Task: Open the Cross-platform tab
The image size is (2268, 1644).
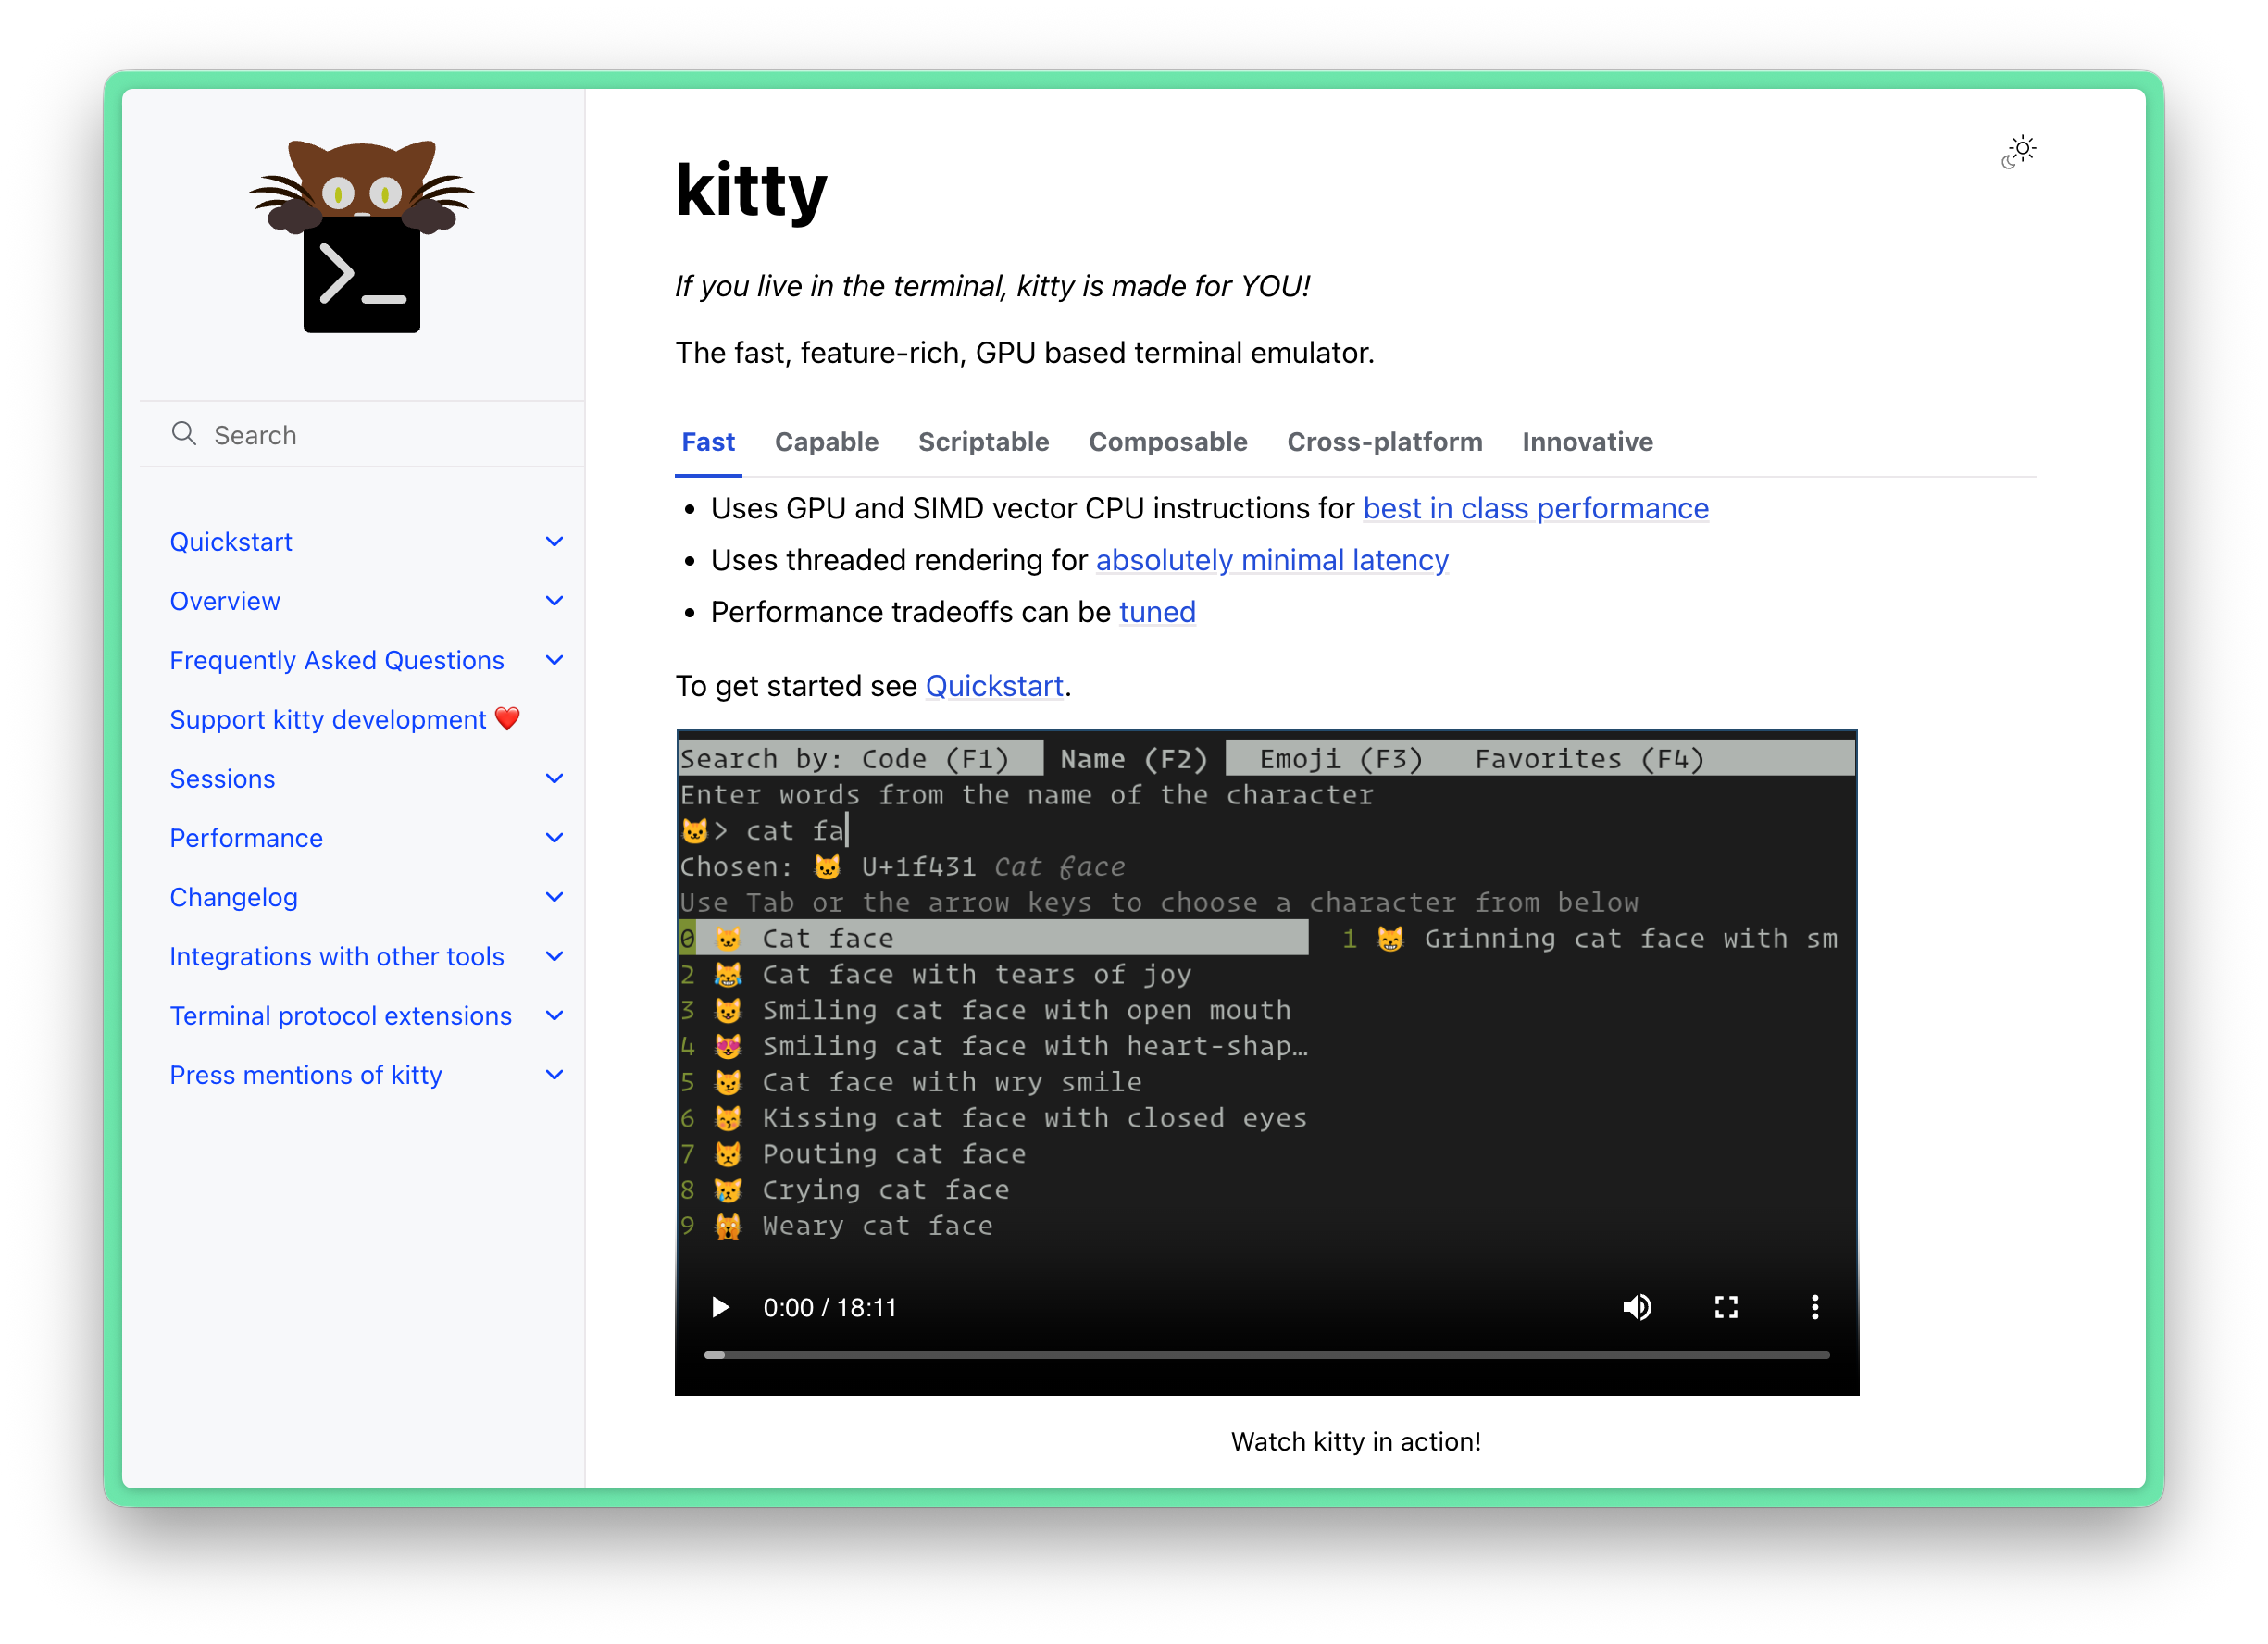Action: 1384,441
